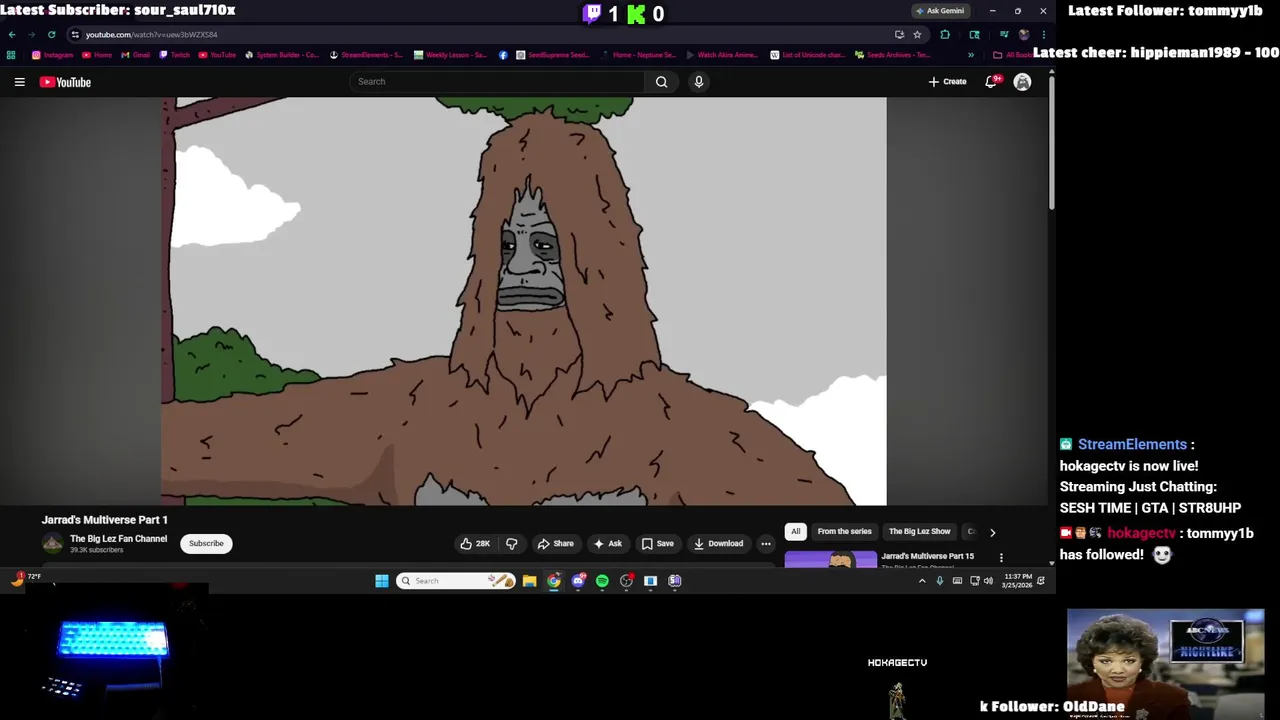Open the Instagram bookmark
The height and width of the screenshot is (720, 1280).
point(53,55)
